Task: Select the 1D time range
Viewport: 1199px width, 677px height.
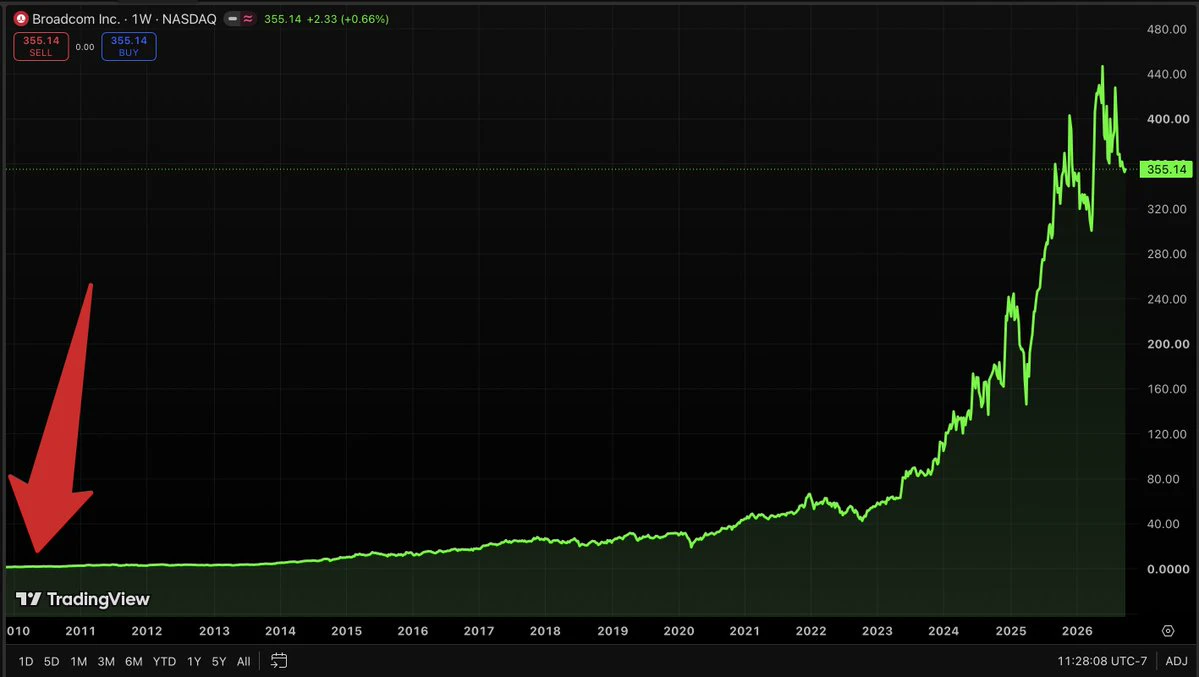Action: coord(26,662)
